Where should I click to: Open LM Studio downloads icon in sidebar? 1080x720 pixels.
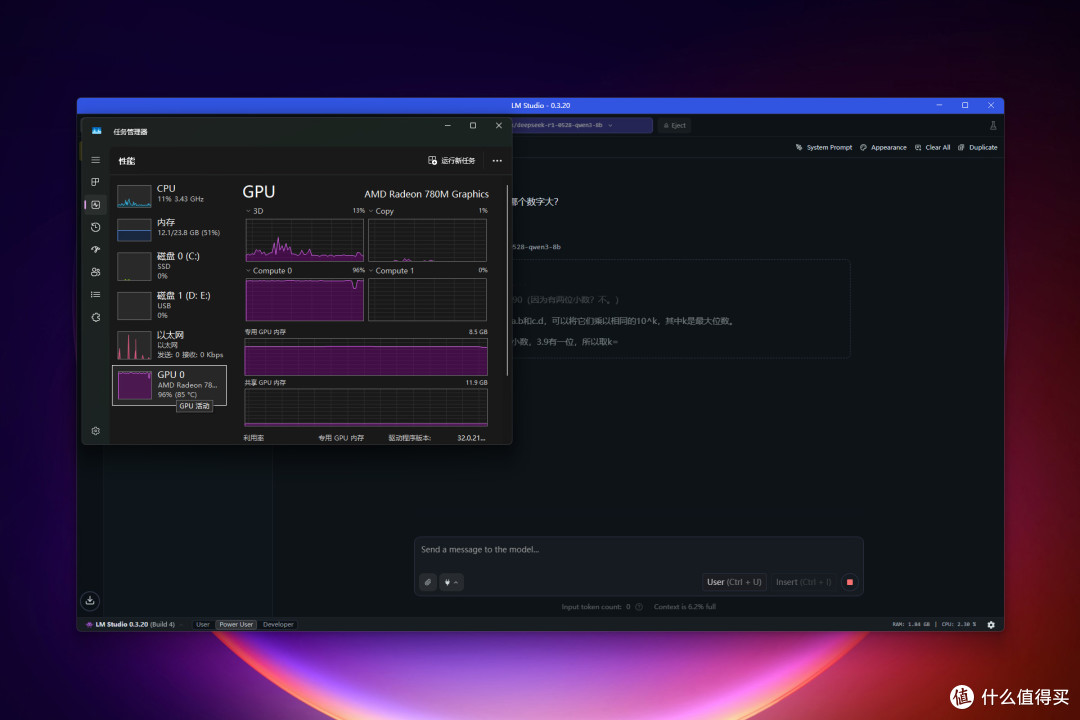[90, 601]
